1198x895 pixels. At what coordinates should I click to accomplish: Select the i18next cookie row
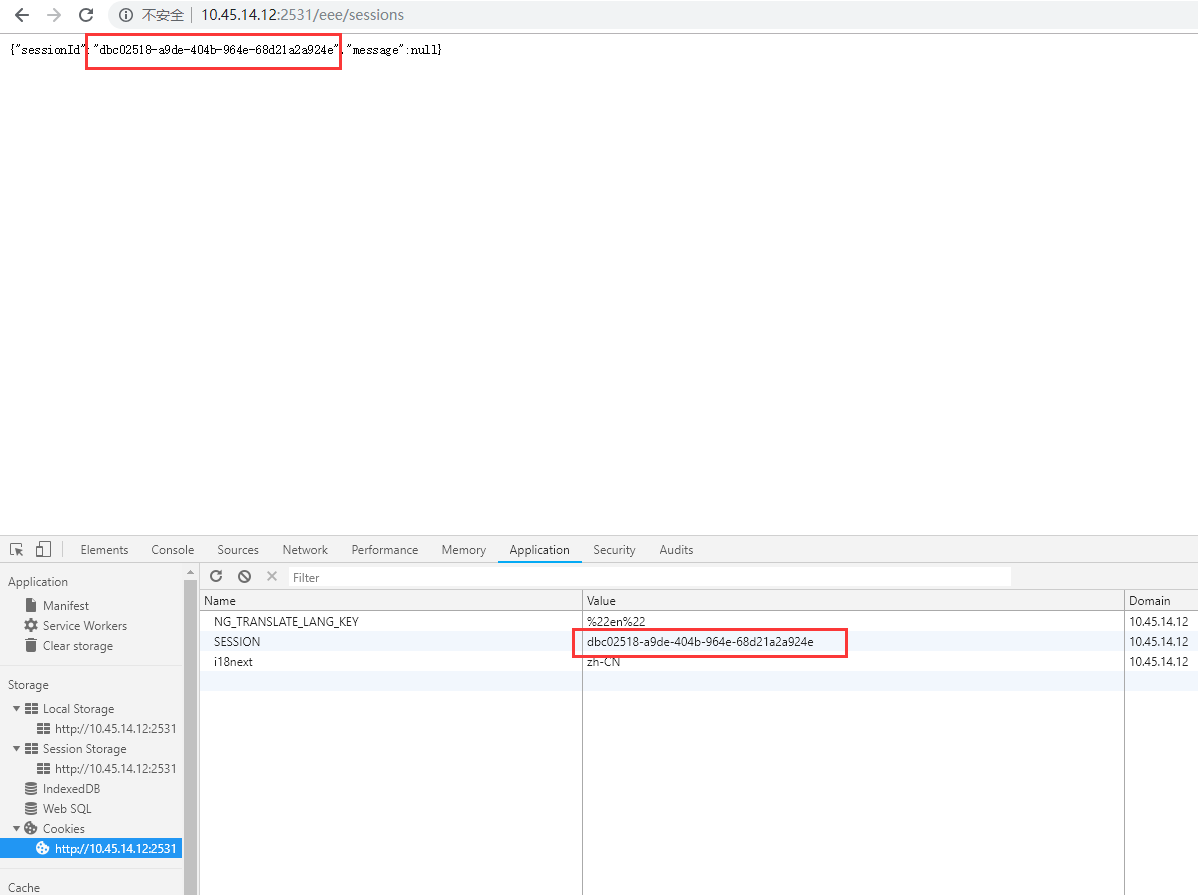coord(698,661)
